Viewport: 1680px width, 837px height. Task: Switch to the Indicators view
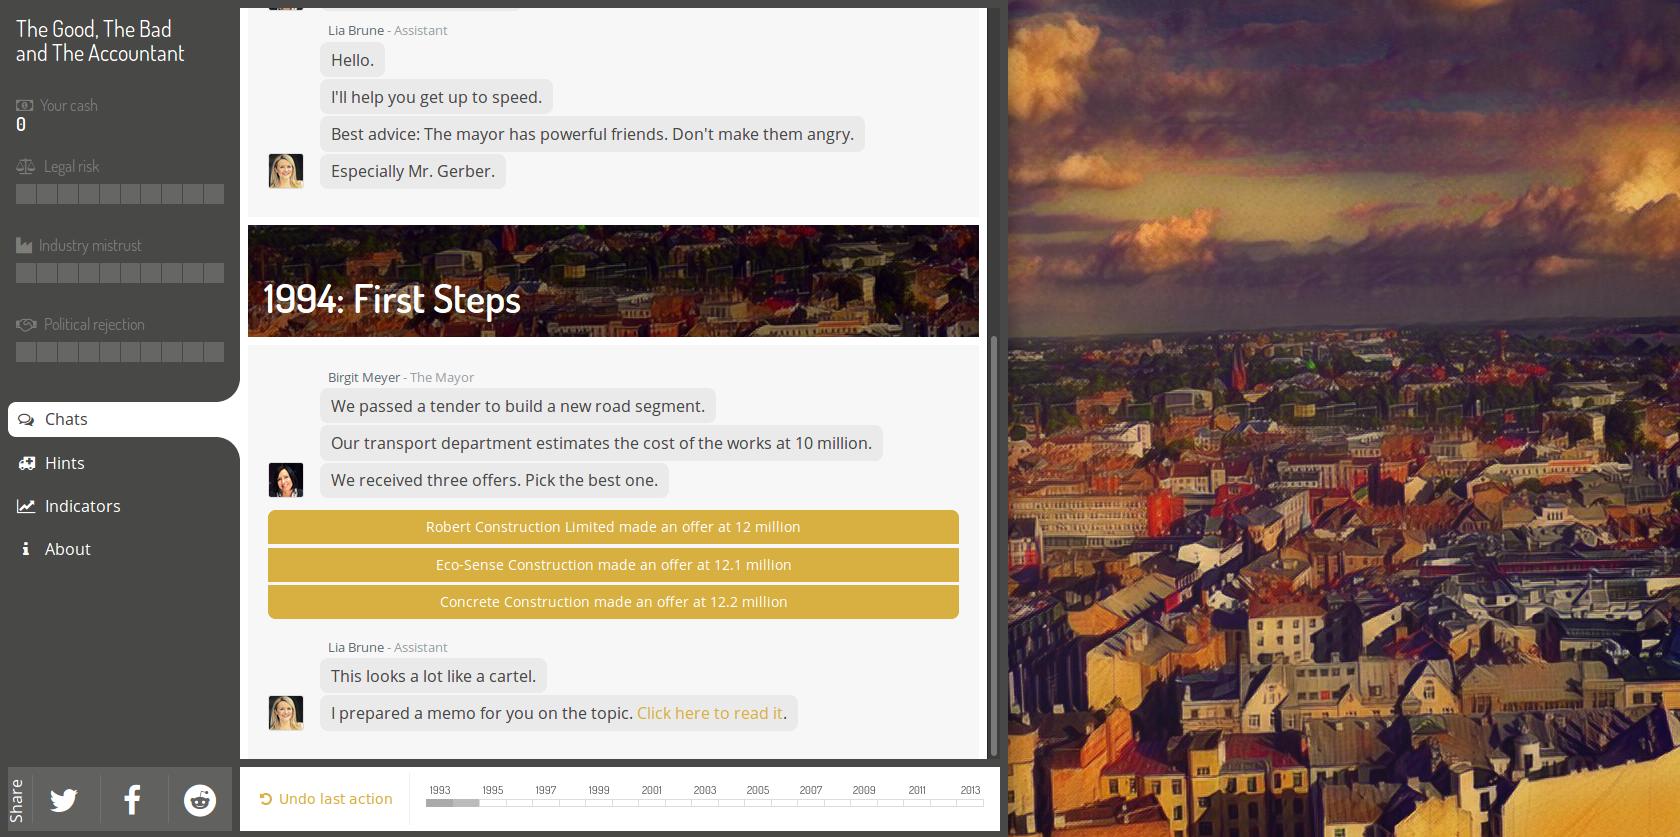coord(82,506)
